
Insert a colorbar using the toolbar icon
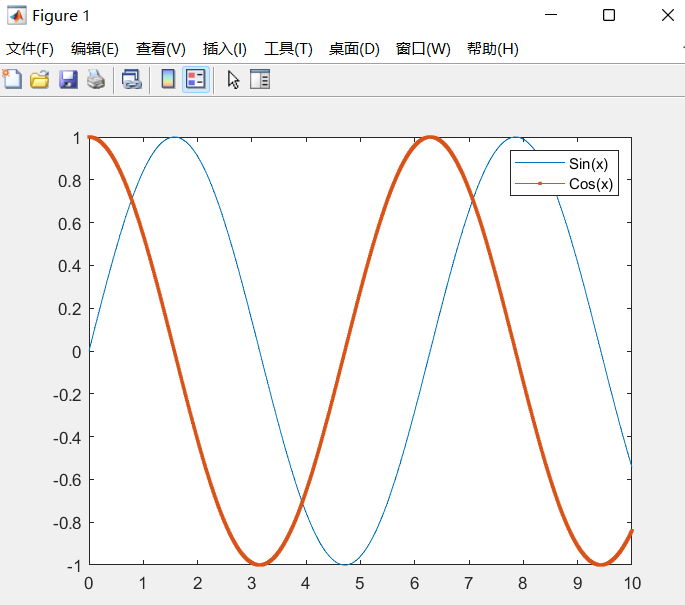[x=168, y=80]
